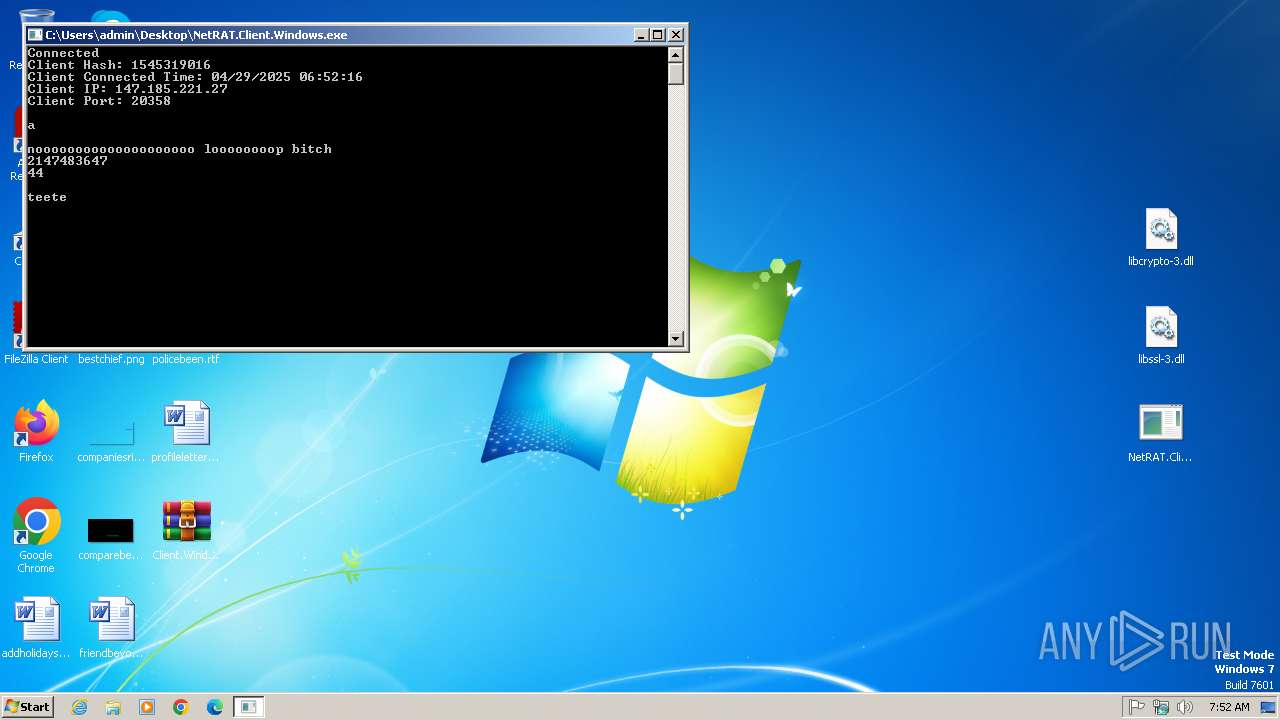
Task: Click the '2147483647' console line
Action: [x=67, y=161]
